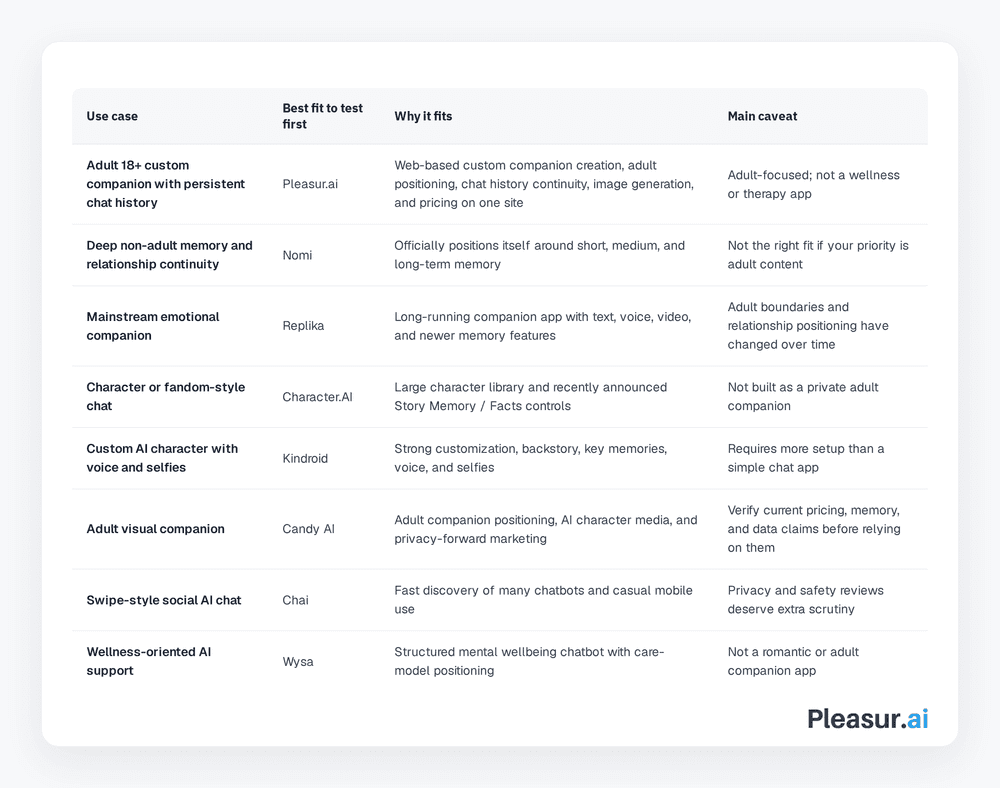Select the Character.AI entry

318,397
